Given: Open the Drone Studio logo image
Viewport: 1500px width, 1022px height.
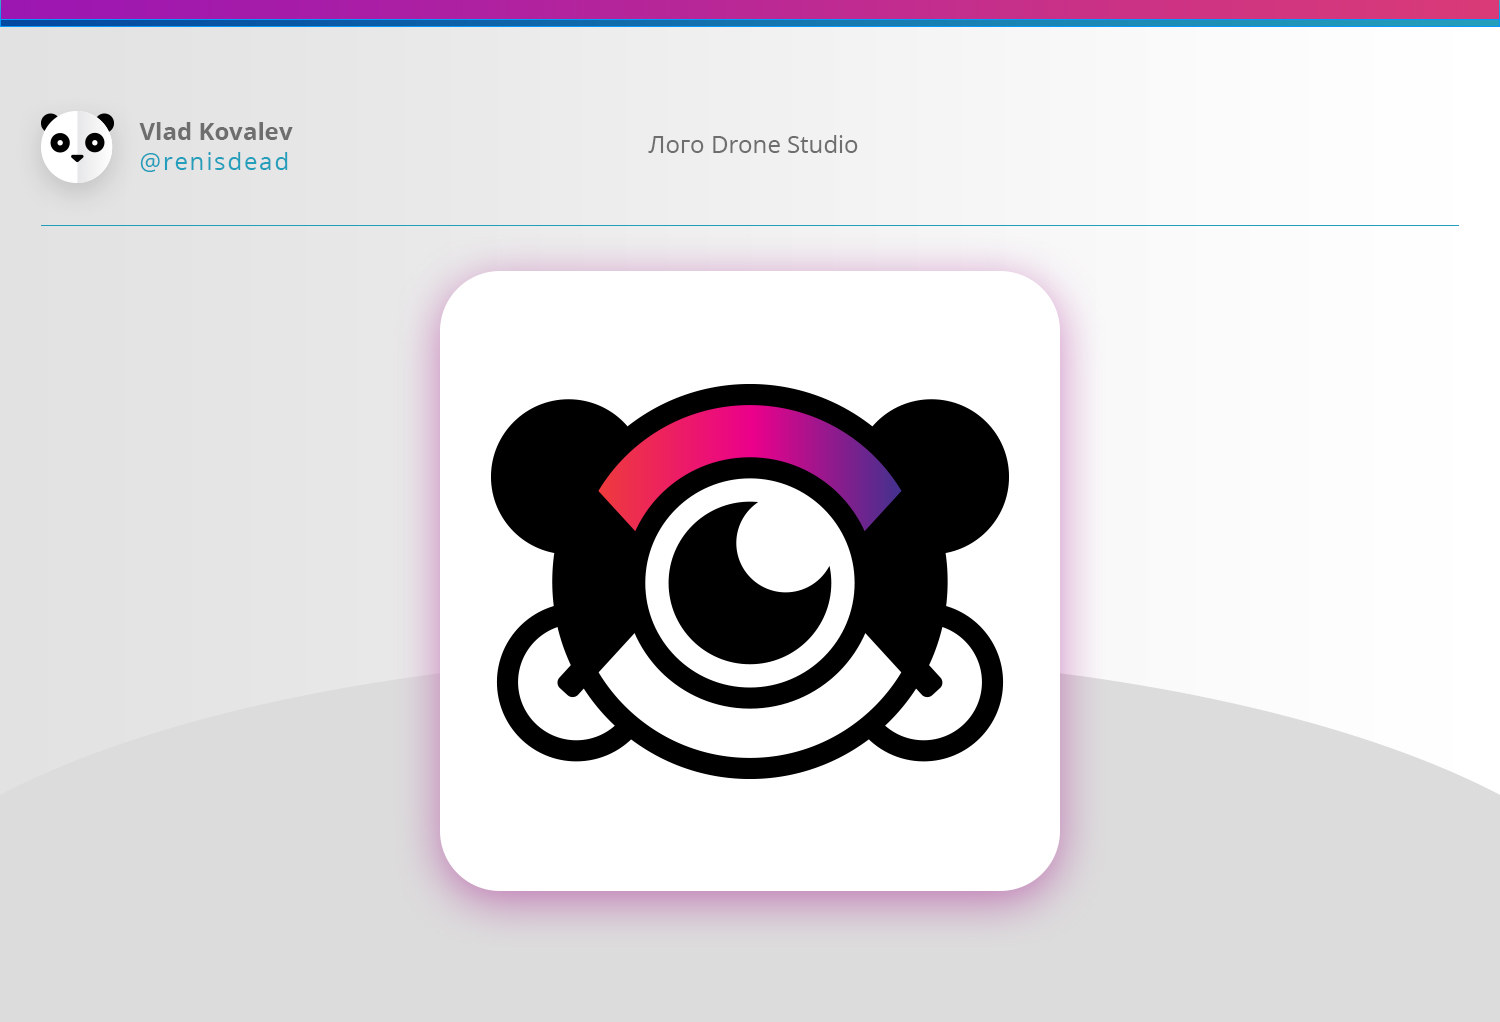Looking at the screenshot, I should [750, 581].
